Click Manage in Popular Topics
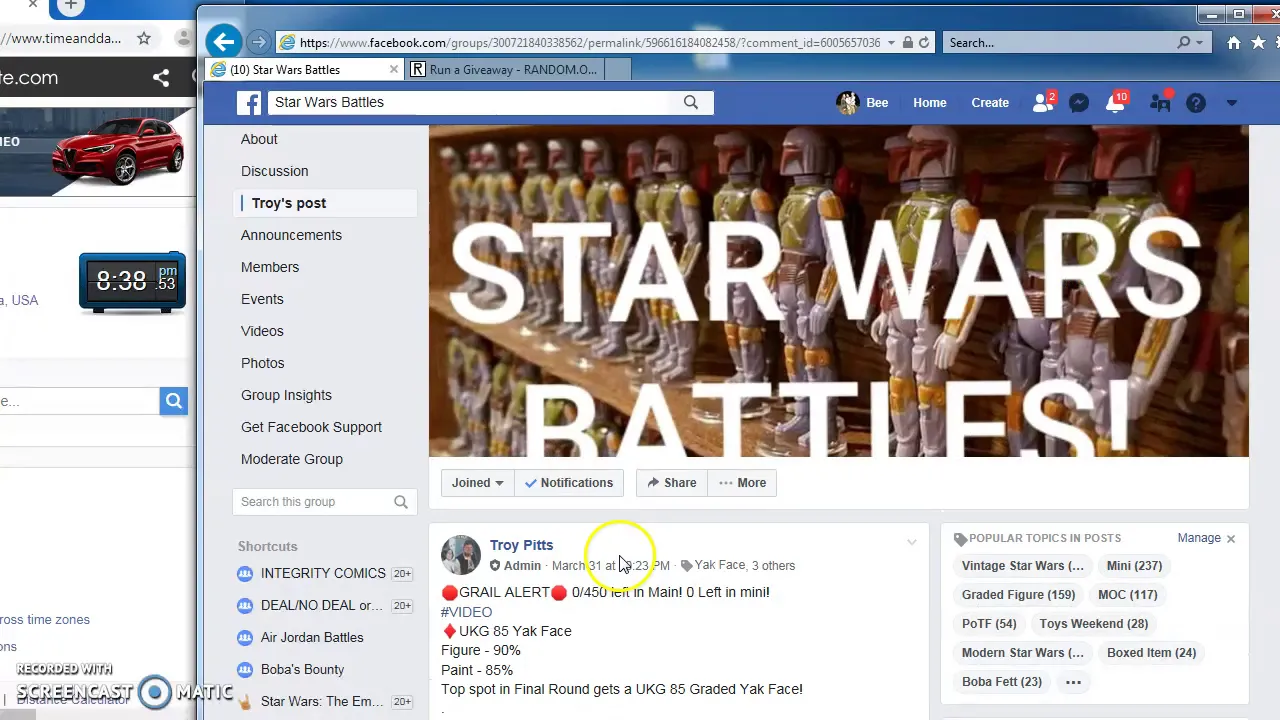Image resolution: width=1280 pixels, height=720 pixels. pyautogui.click(x=1199, y=538)
